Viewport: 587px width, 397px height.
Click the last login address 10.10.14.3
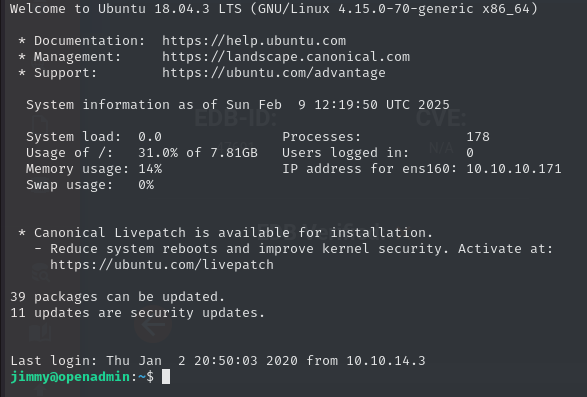coord(386,361)
